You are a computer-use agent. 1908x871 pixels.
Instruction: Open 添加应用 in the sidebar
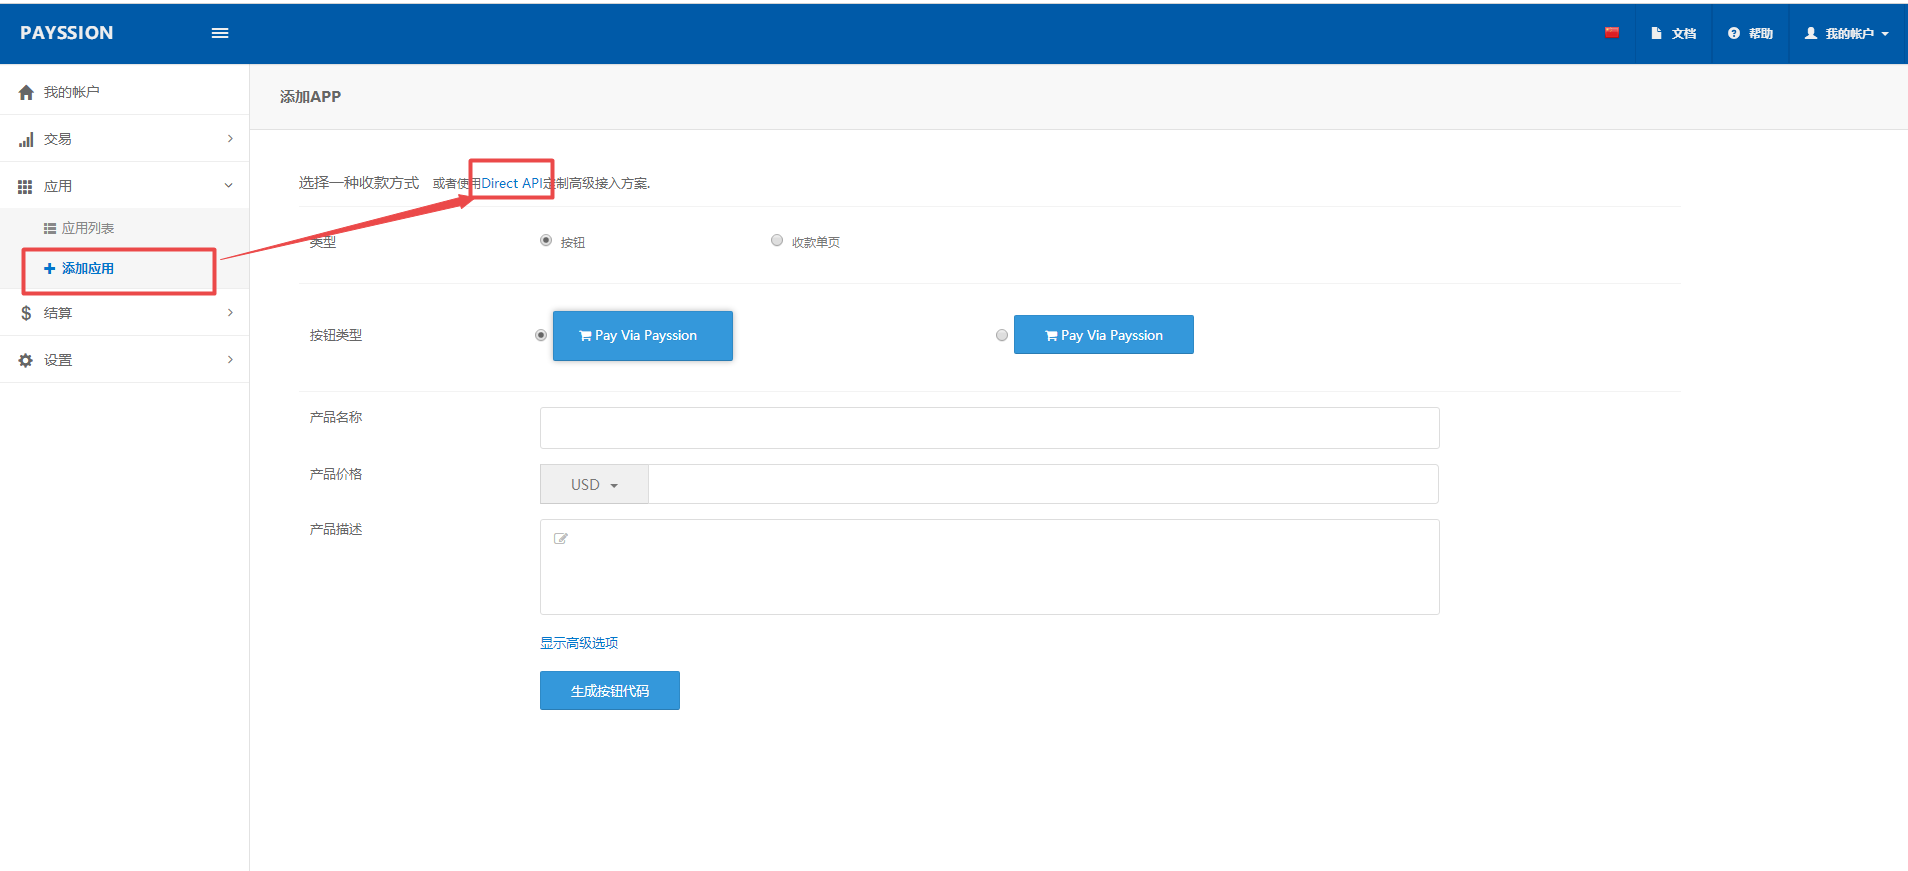point(88,268)
